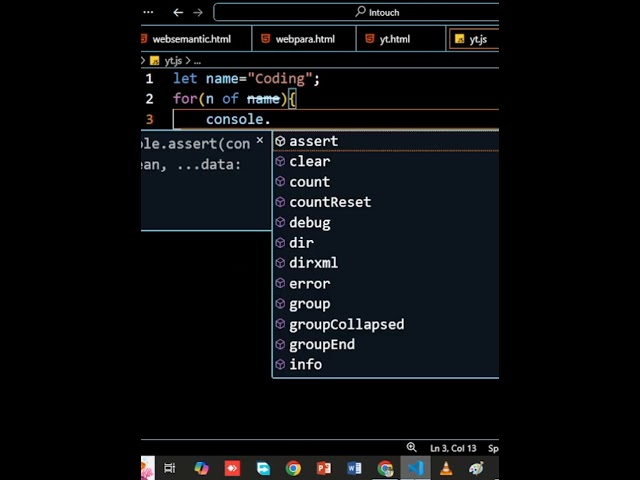Open PowerPoint from taskbar
Screen dimensions: 640x480
tap(324, 468)
